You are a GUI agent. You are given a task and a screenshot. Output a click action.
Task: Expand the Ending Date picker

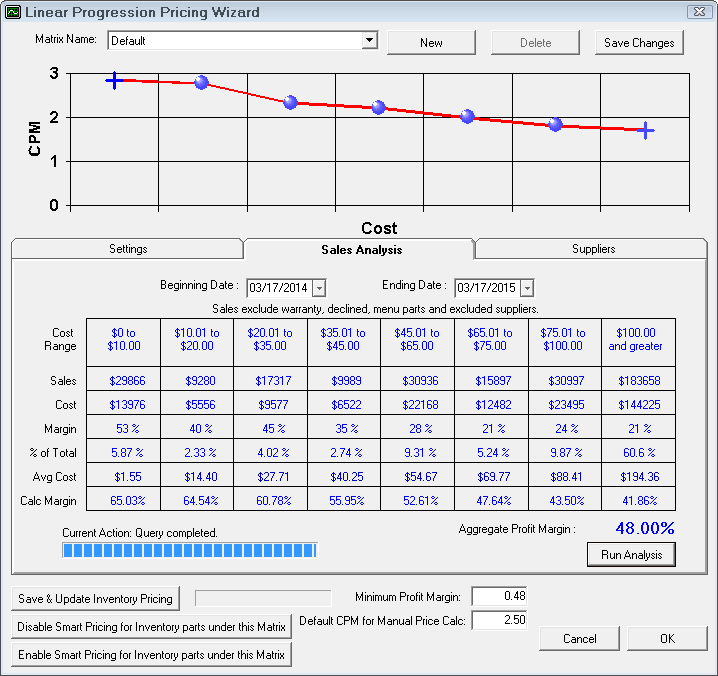coord(527,288)
